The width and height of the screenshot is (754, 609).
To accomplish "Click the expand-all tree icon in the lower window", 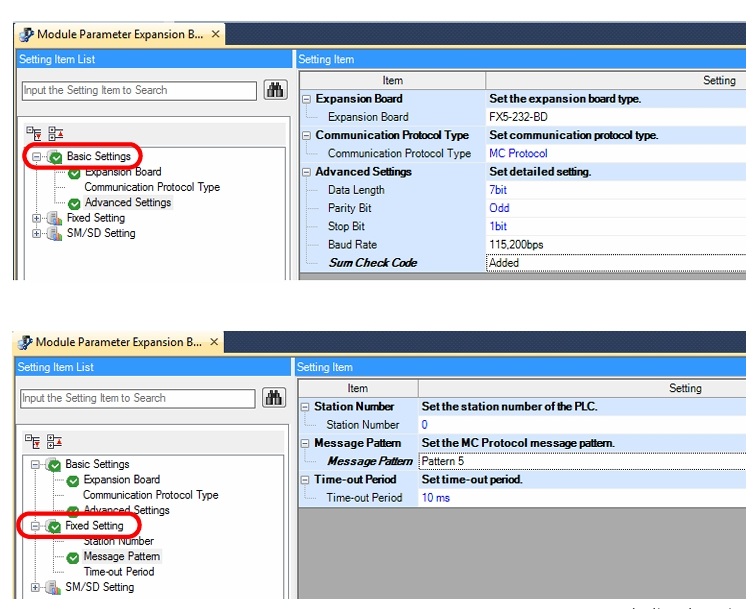I will click(32, 440).
